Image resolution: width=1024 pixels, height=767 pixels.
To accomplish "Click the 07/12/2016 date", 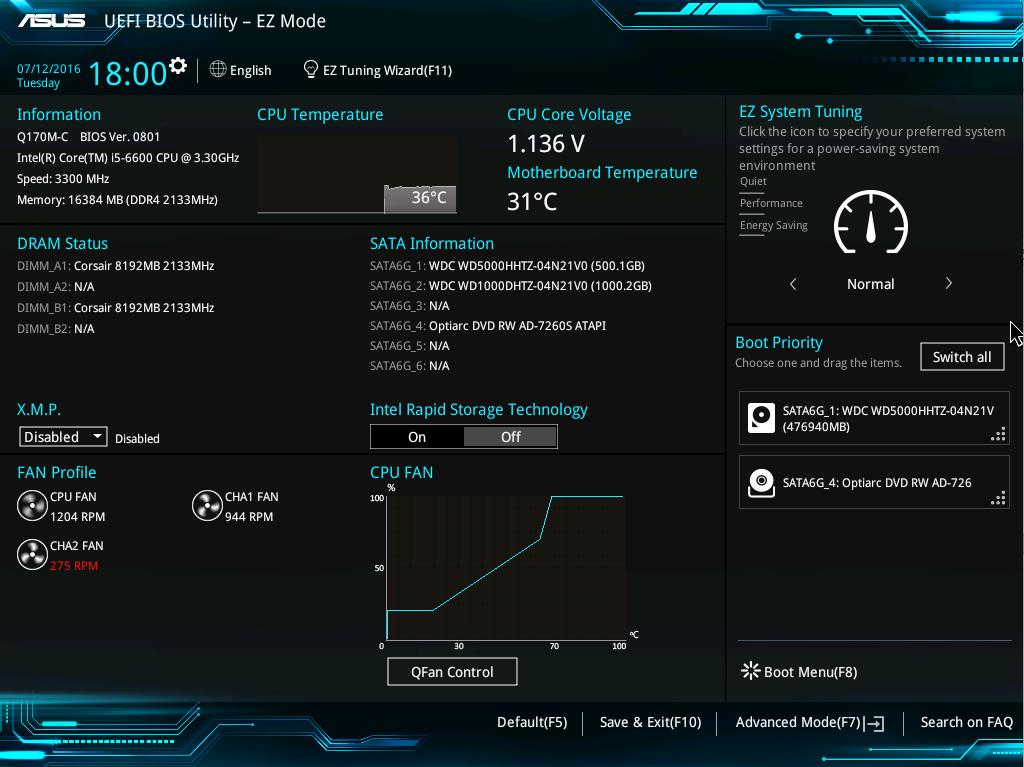I will point(48,69).
